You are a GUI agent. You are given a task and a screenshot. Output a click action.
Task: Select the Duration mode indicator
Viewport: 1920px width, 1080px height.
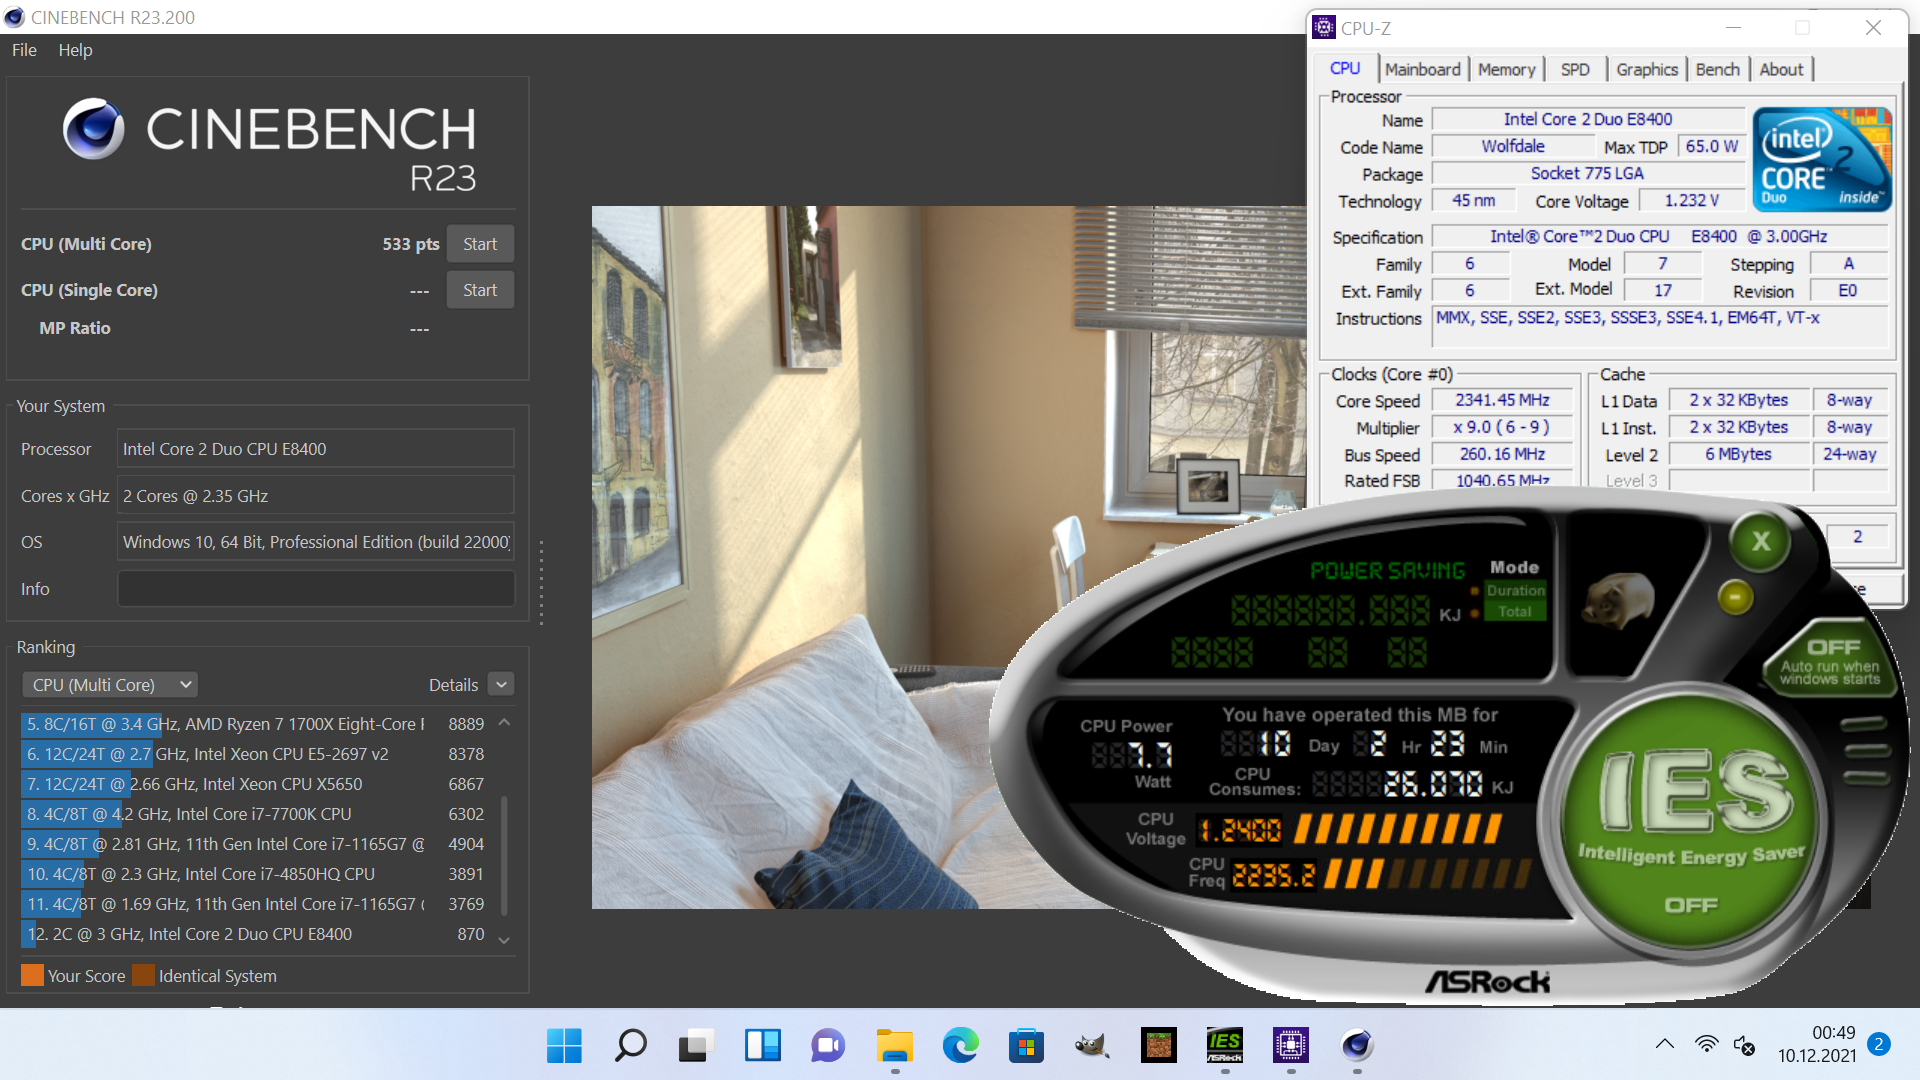click(x=1514, y=590)
